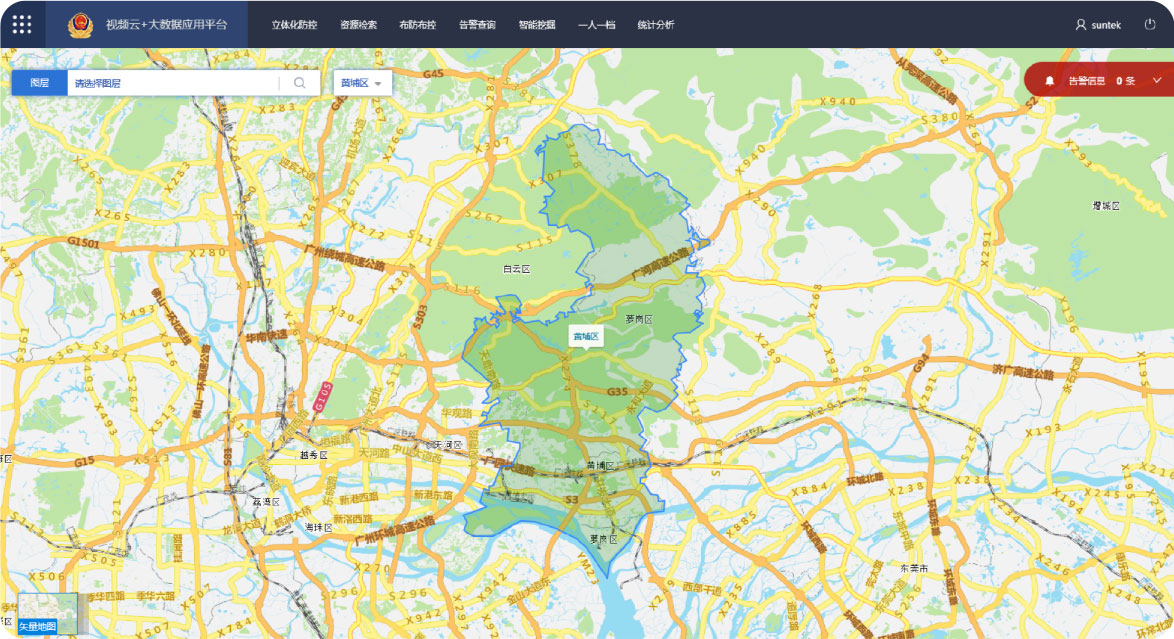
Task: Switch map type via 矢量地图 thumbnail
Action: [47, 614]
